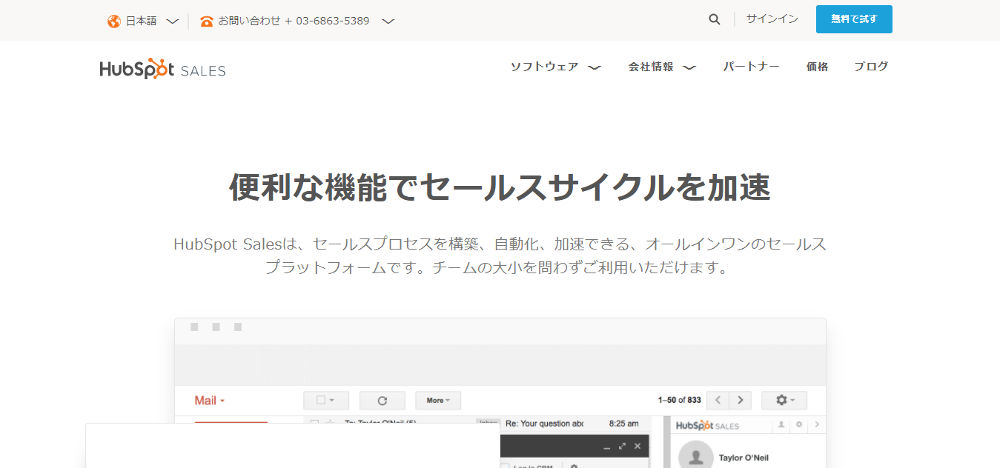This screenshot has width=1000, height=468.
Task: Click the chevron arrow in HubSpot sidebar
Action: pyautogui.click(x=817, y=425)
